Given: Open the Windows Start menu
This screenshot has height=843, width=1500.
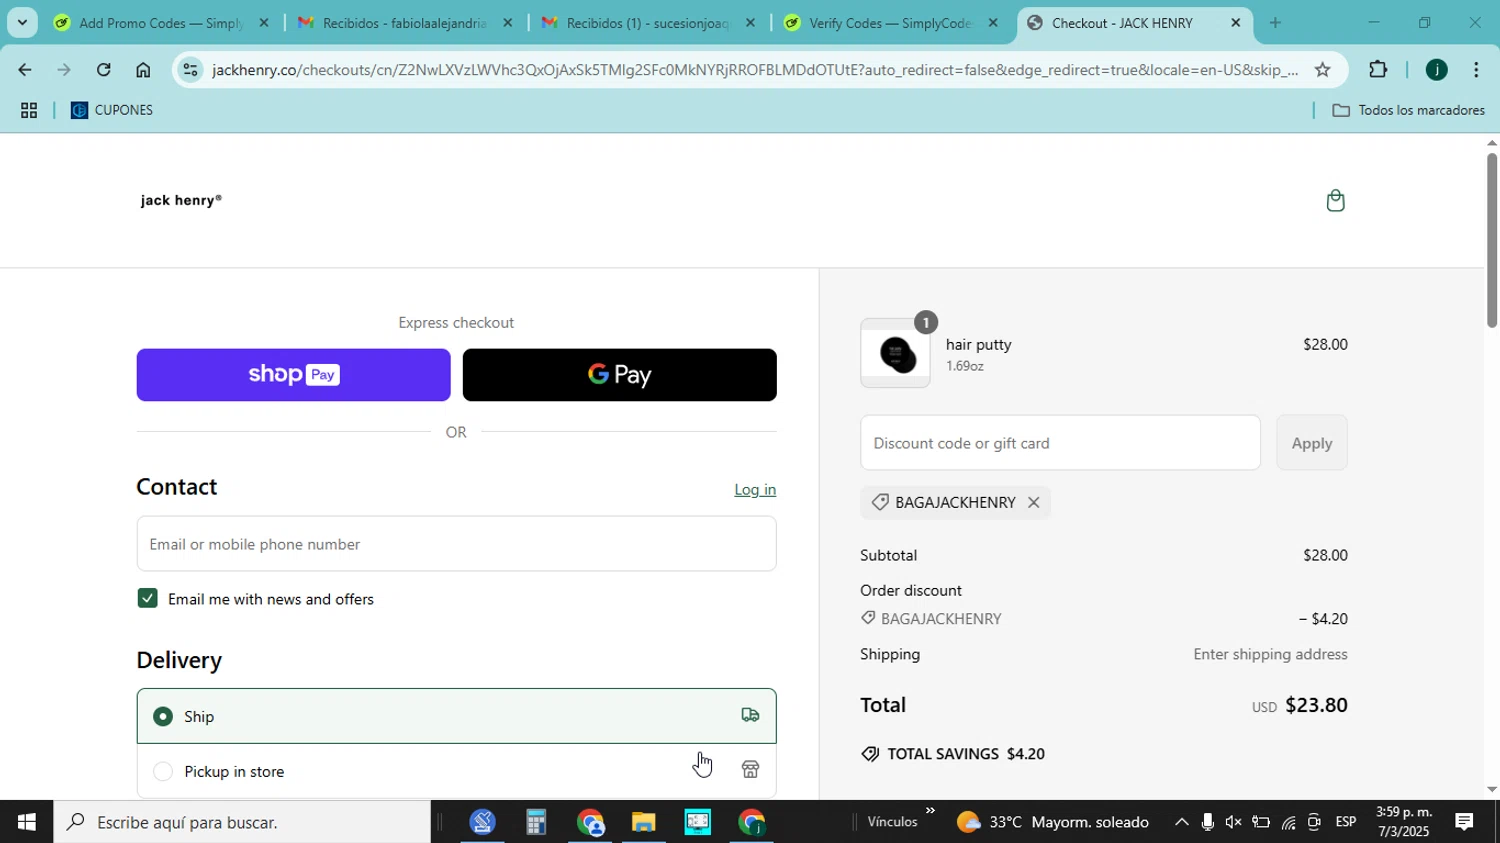Looking at the screenshot, I should 26,823.
